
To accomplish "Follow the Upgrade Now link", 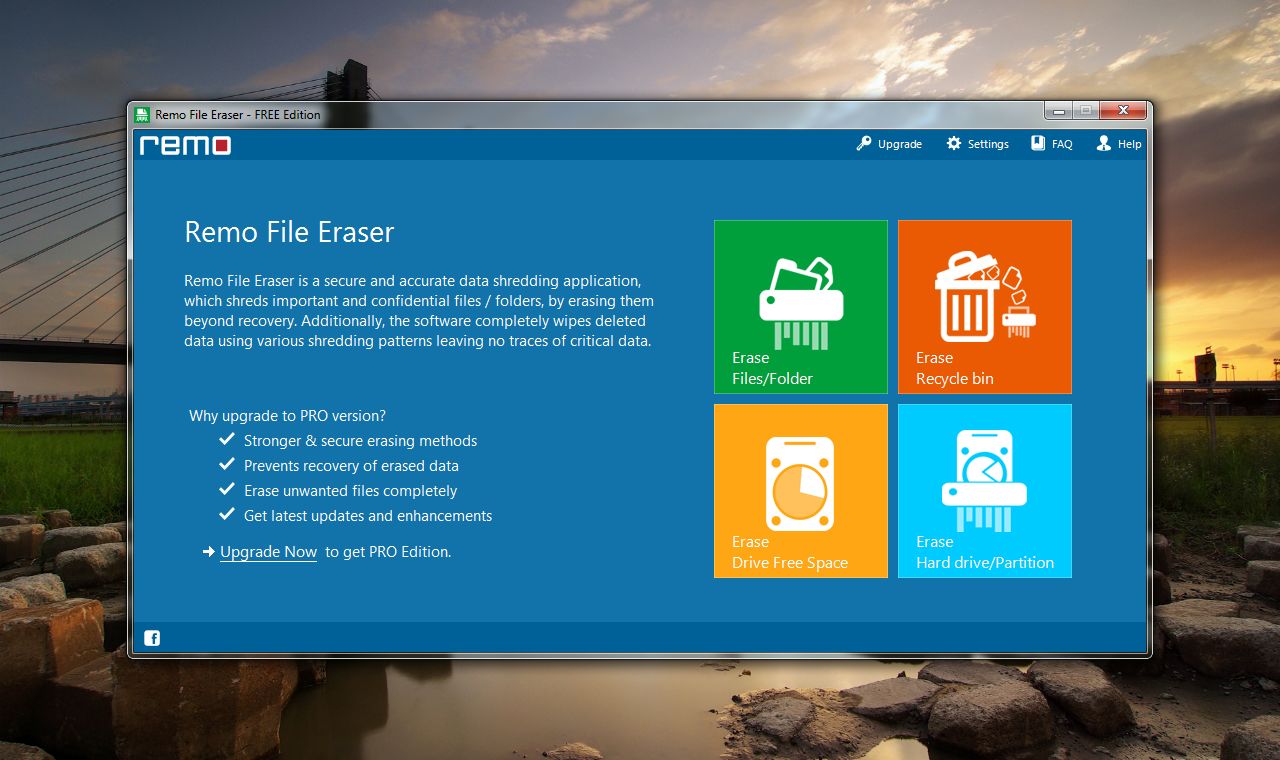I will click(x=268, y=552).
